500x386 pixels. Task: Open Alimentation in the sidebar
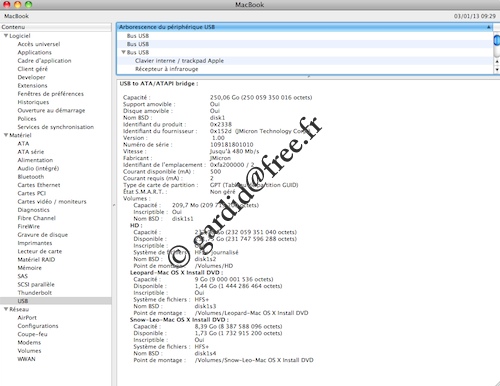(x=35, y=160)
